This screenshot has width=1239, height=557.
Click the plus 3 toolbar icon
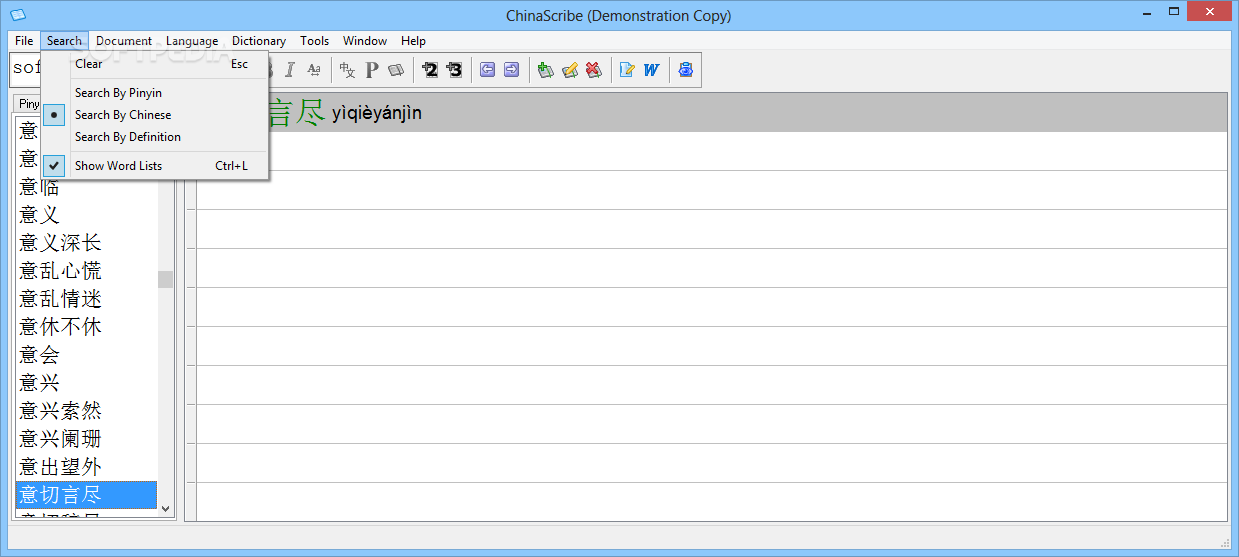(x=454, y=70)
